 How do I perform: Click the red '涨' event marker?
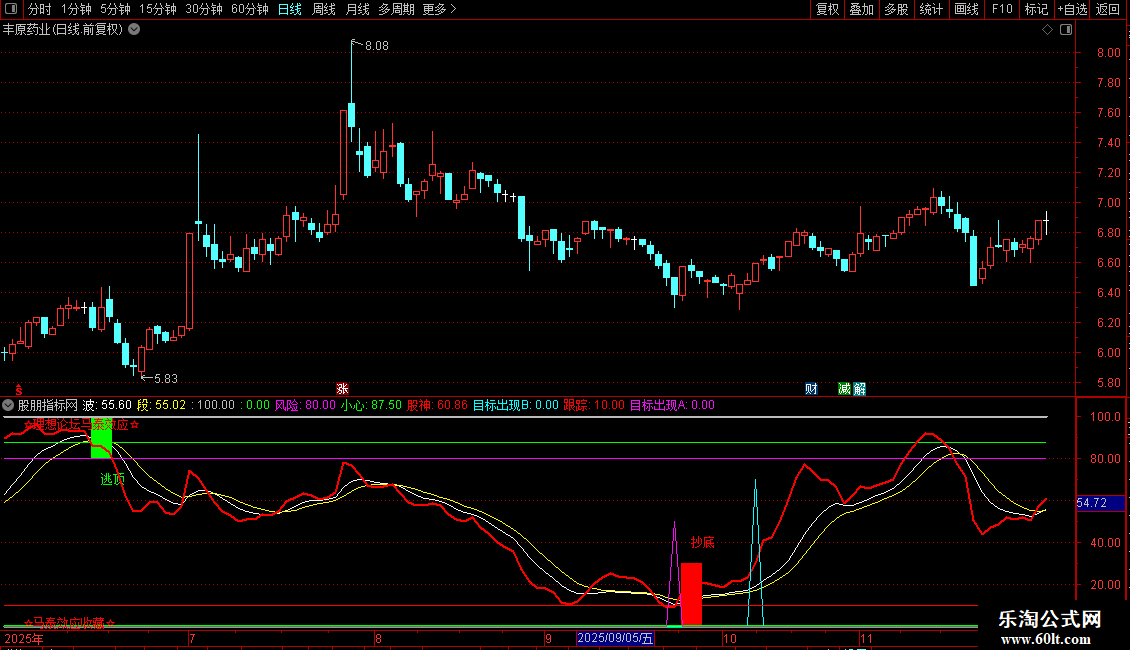point(342,389)
